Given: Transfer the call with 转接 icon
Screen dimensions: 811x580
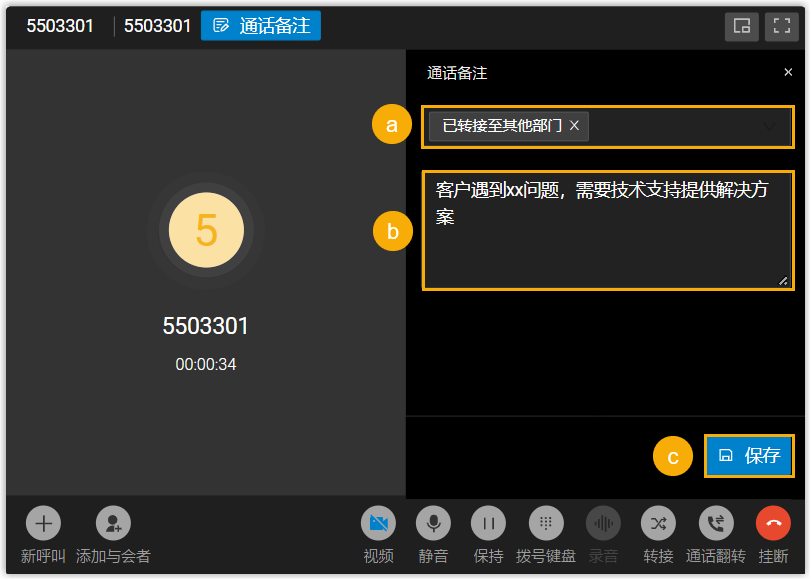Looking at the screenshot, I should click(x=658, y=523).
